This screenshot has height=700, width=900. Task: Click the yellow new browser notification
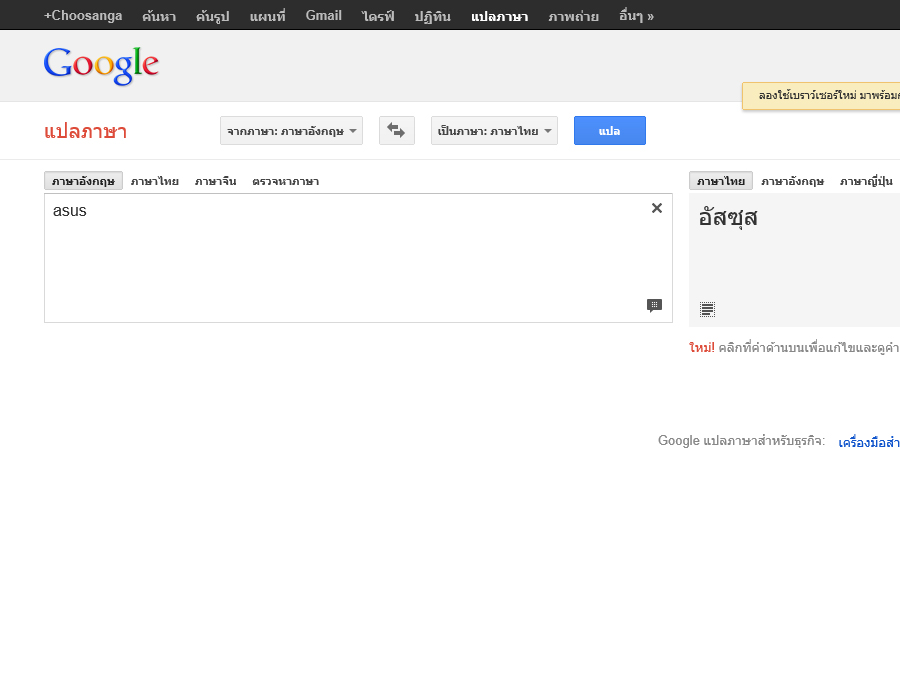click(x=821, y=96)
